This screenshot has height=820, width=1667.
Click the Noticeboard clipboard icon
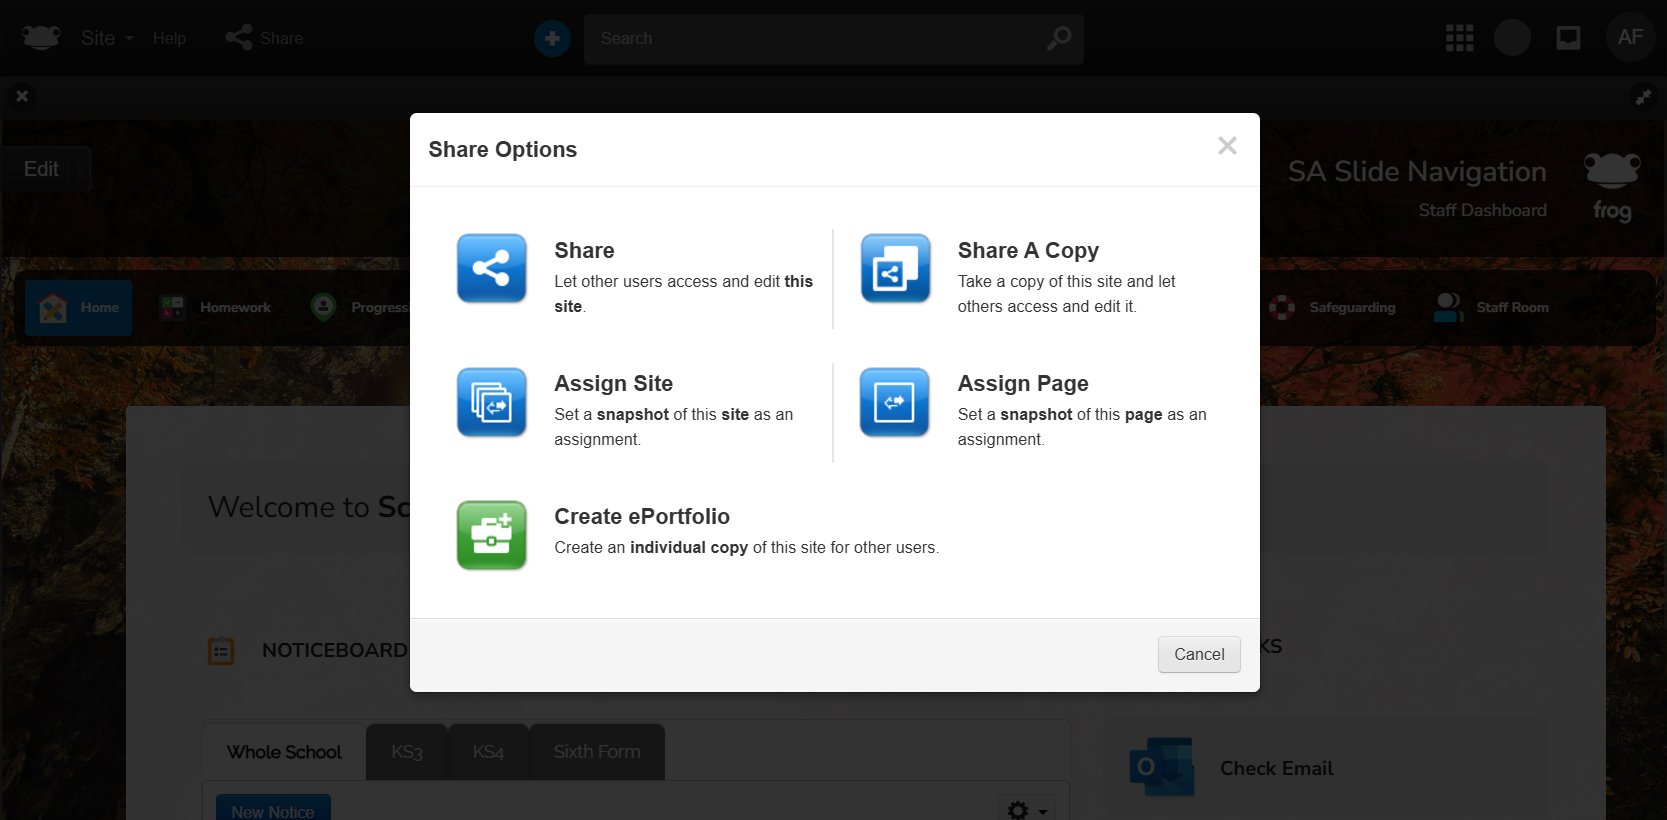click(221, 651)
